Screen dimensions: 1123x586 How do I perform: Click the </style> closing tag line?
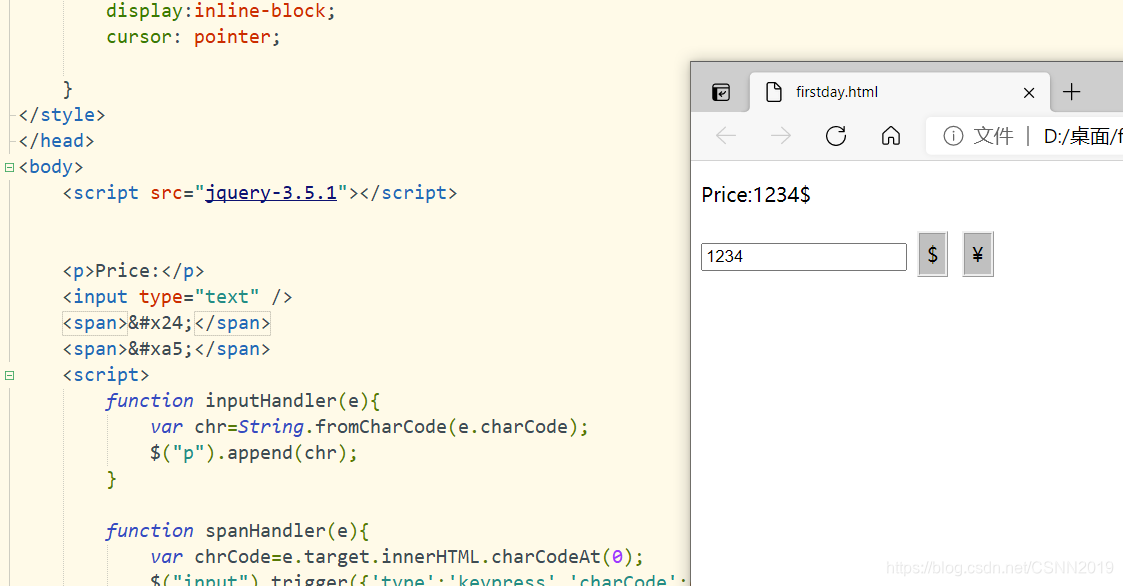click(62, 115)
